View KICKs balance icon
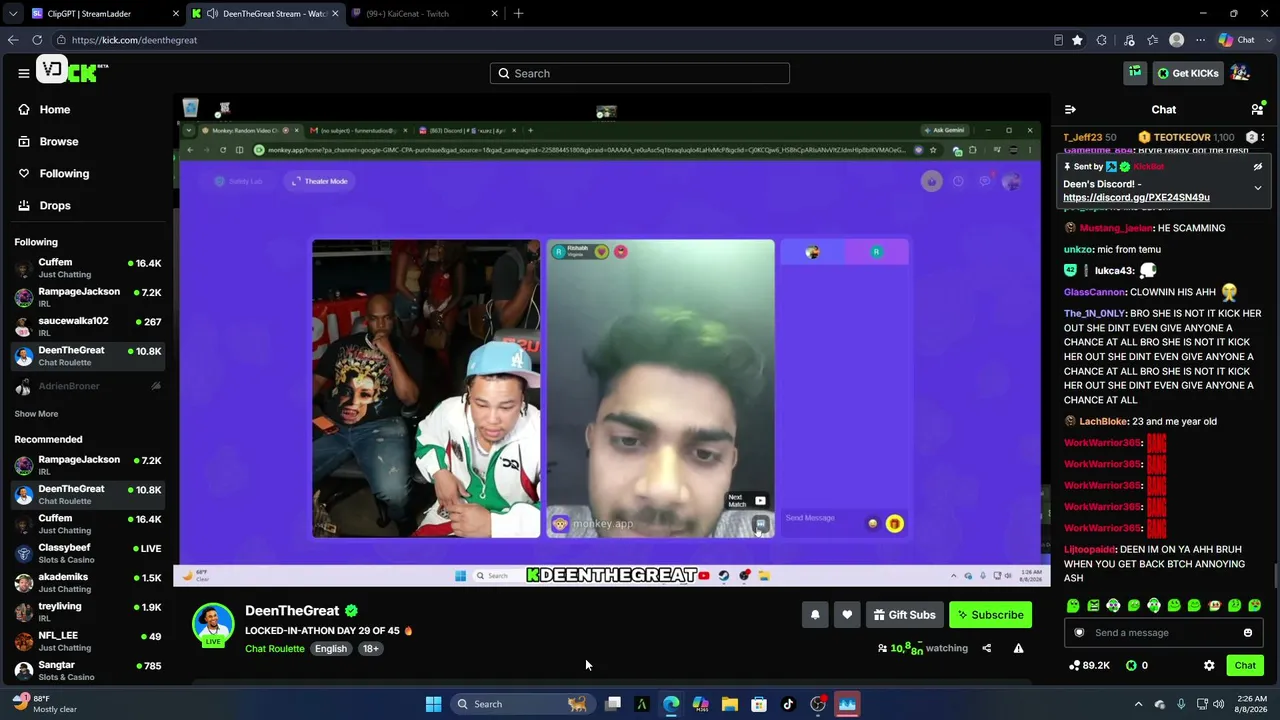The height and width of the screenshot is (720, 1280). click(x=1131, y=665)
